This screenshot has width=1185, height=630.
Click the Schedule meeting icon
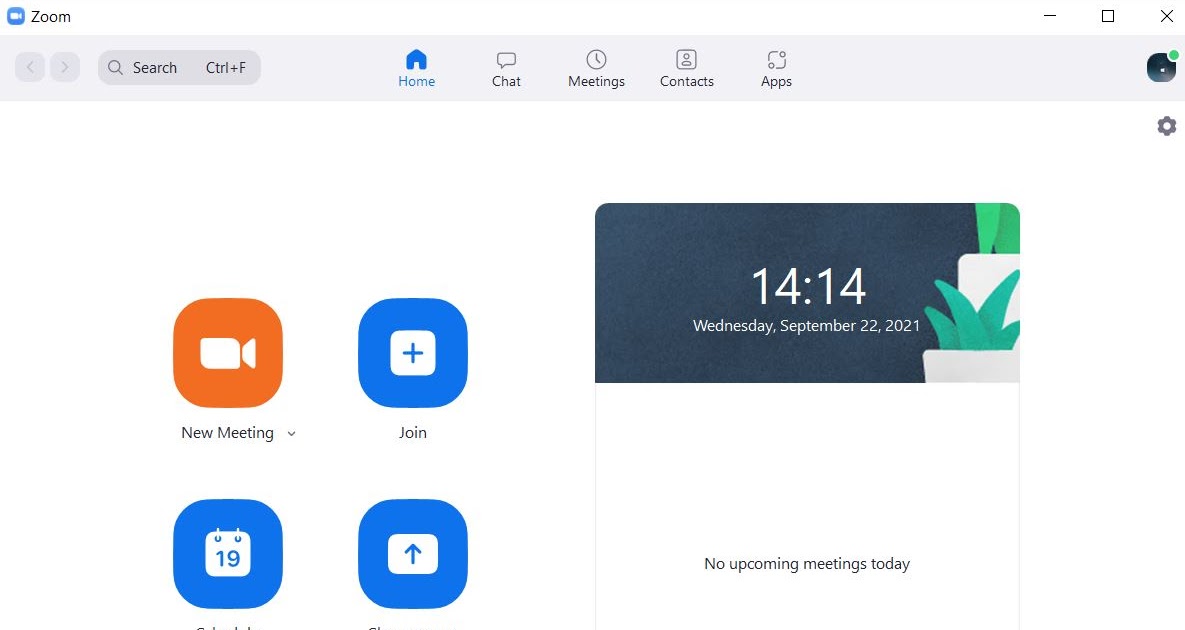[x=227, y=554]
